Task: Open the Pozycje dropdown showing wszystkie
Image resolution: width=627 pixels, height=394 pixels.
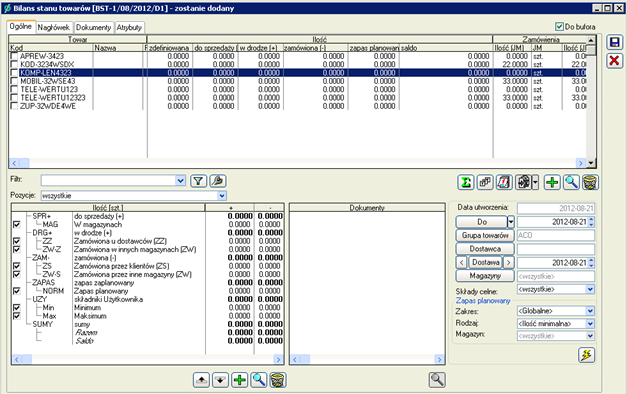Action: 222,196
